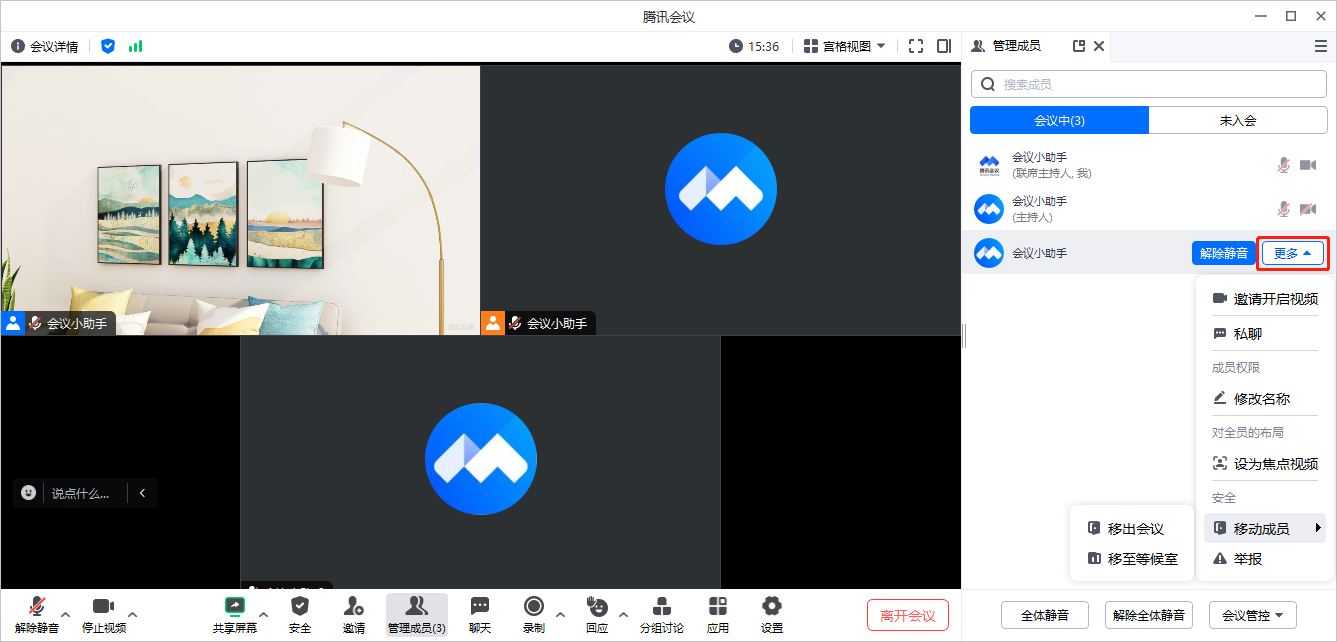Click the magnifier icon in 搜索成员
The width and height of the screenshot is (1337, 642).
(x=989, y=84)
